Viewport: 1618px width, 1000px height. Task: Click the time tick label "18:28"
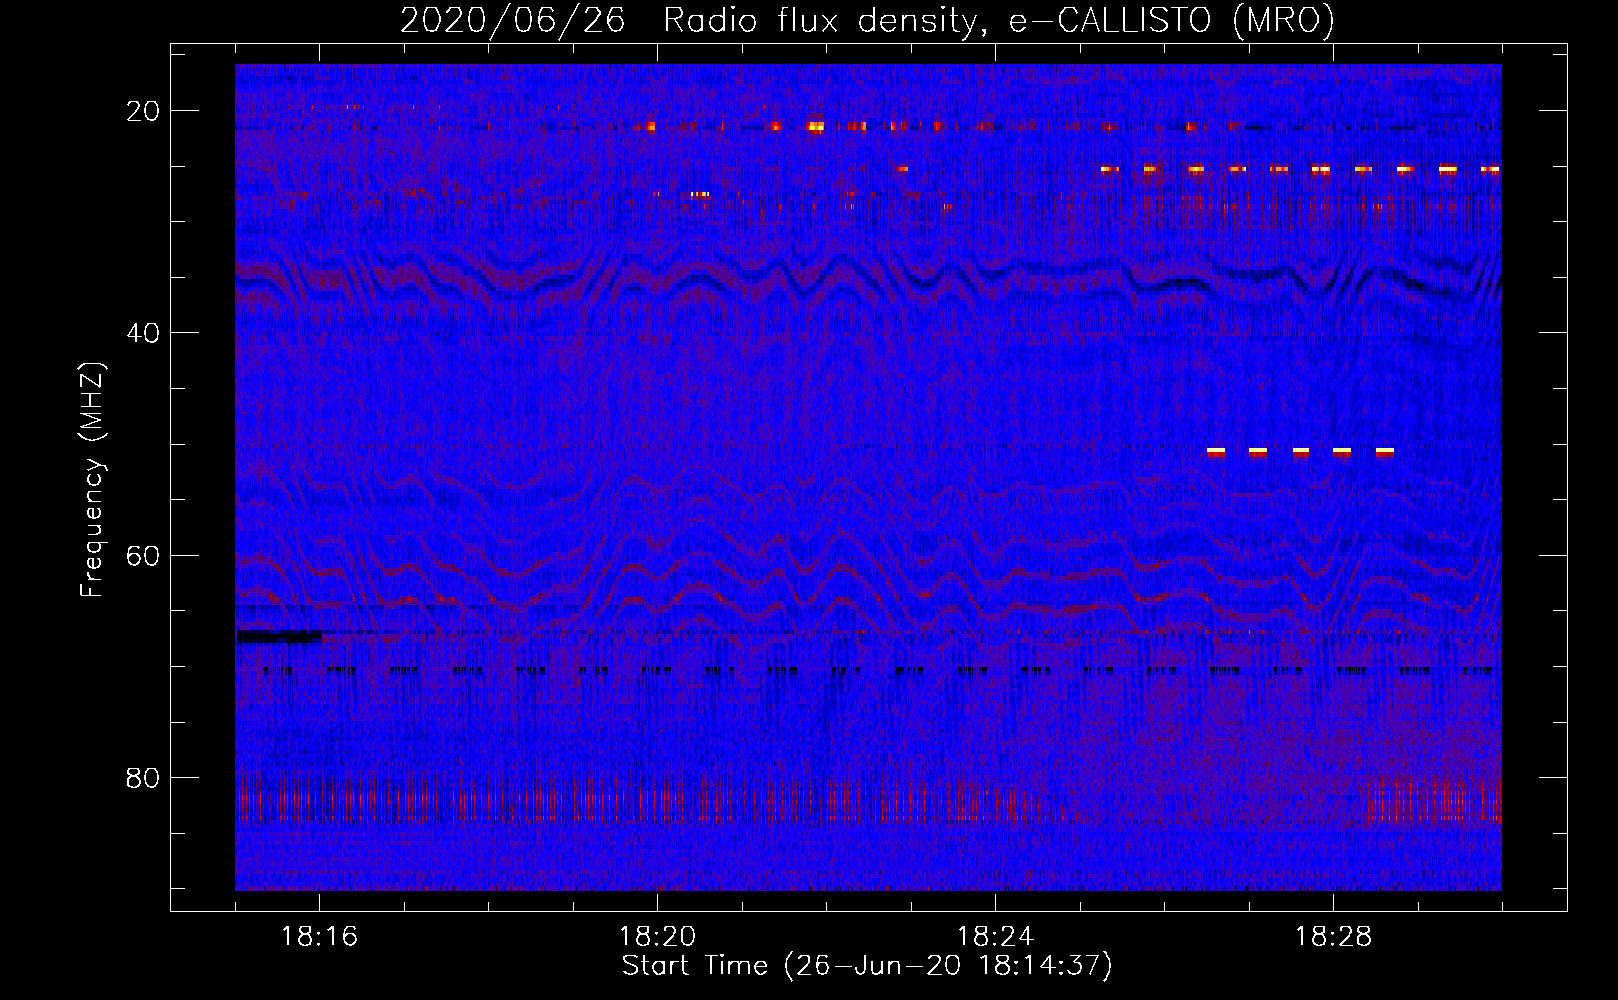tap(1333, 937)
